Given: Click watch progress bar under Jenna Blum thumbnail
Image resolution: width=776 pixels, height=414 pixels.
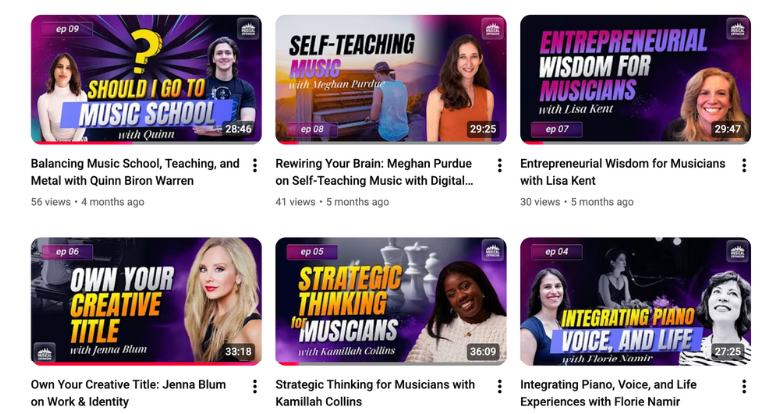Looking at the screenshot, I should [x=146, y=364].
